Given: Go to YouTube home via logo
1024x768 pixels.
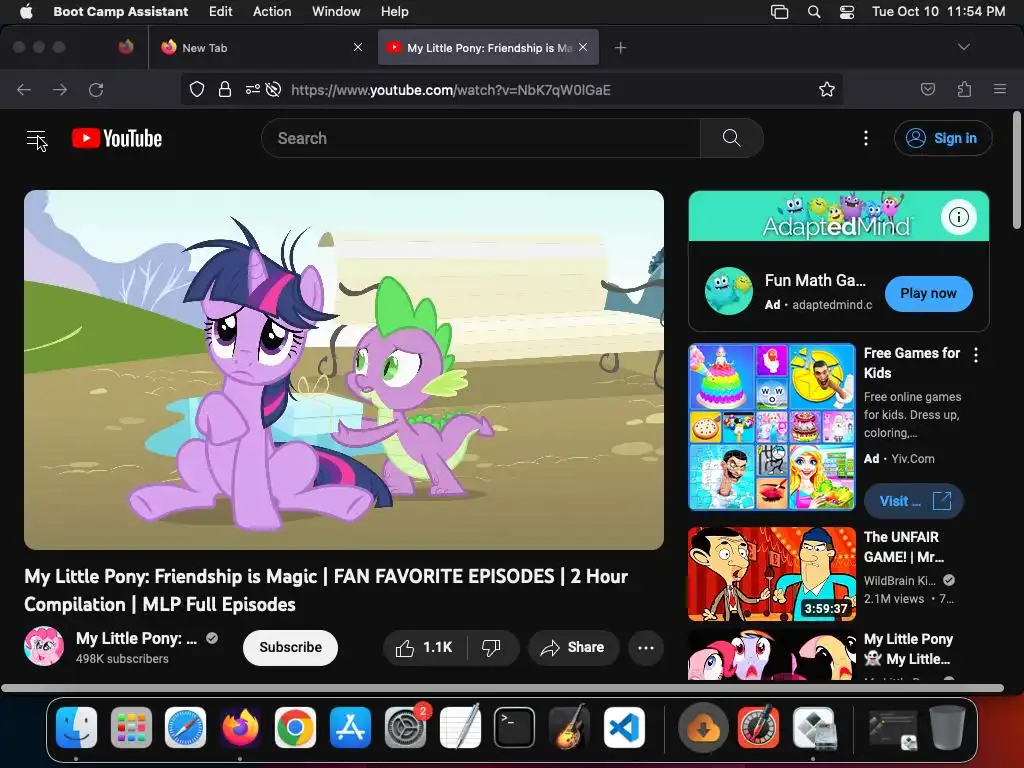Looking at the screenshot, I should coord(117,138).
